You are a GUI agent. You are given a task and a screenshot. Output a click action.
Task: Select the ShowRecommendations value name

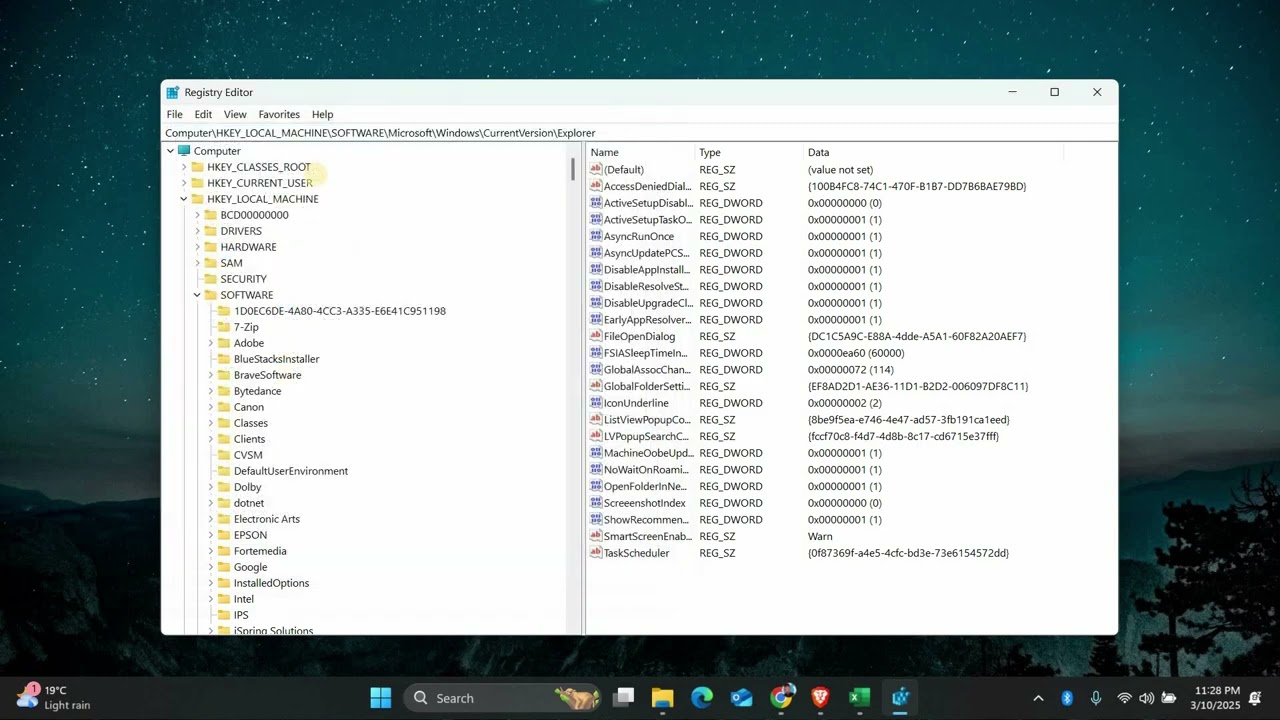click(646, 520)
